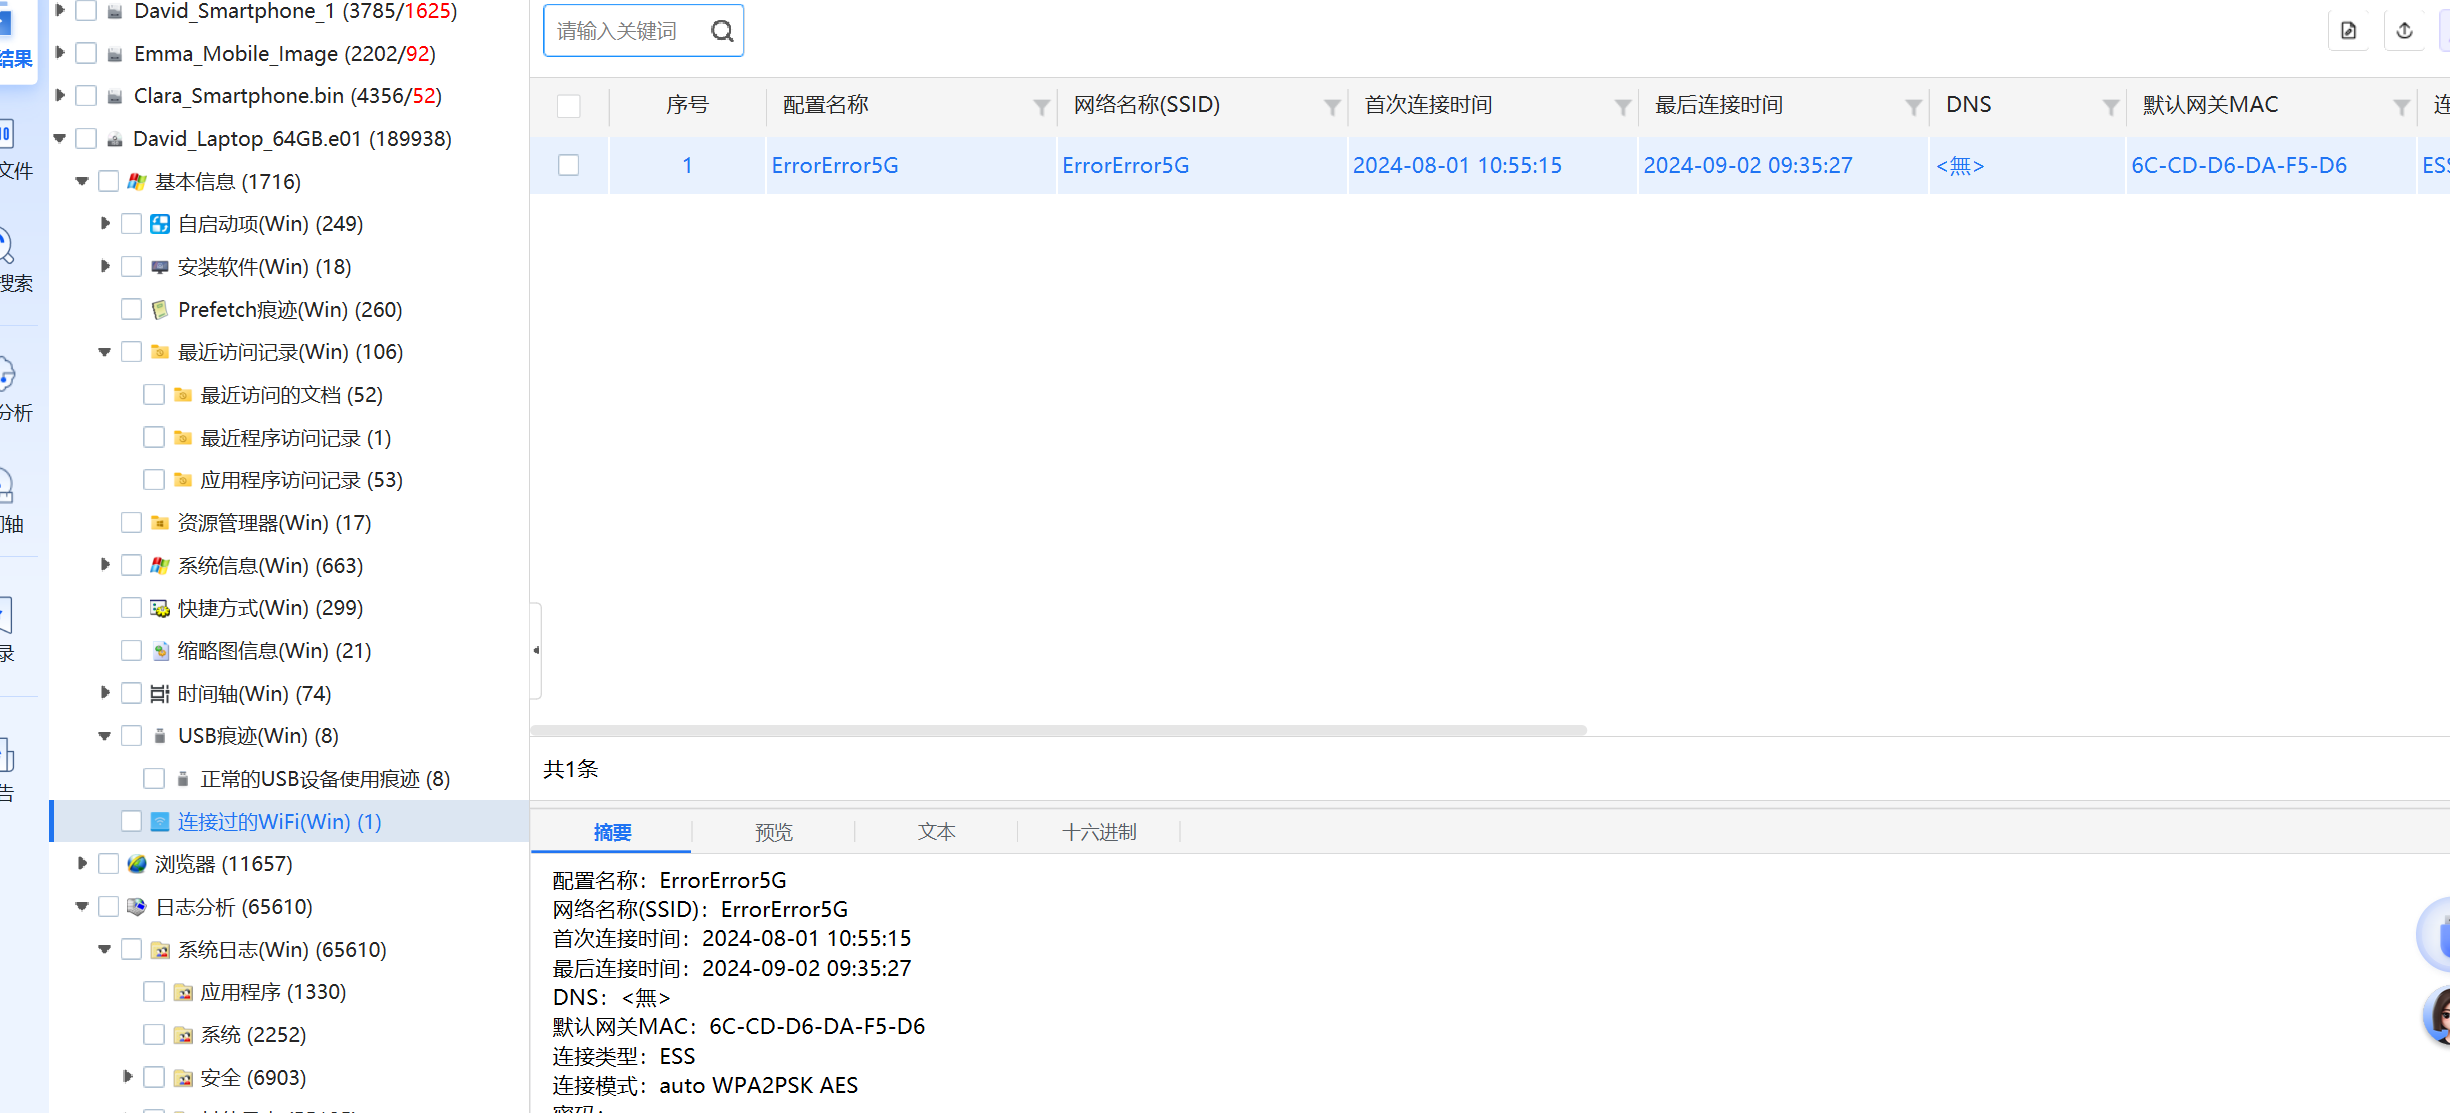This screenshot has width=2450, height=1113.
Task: Tick checkbox for 浏览器 (11657)
Action: [109, 864]
